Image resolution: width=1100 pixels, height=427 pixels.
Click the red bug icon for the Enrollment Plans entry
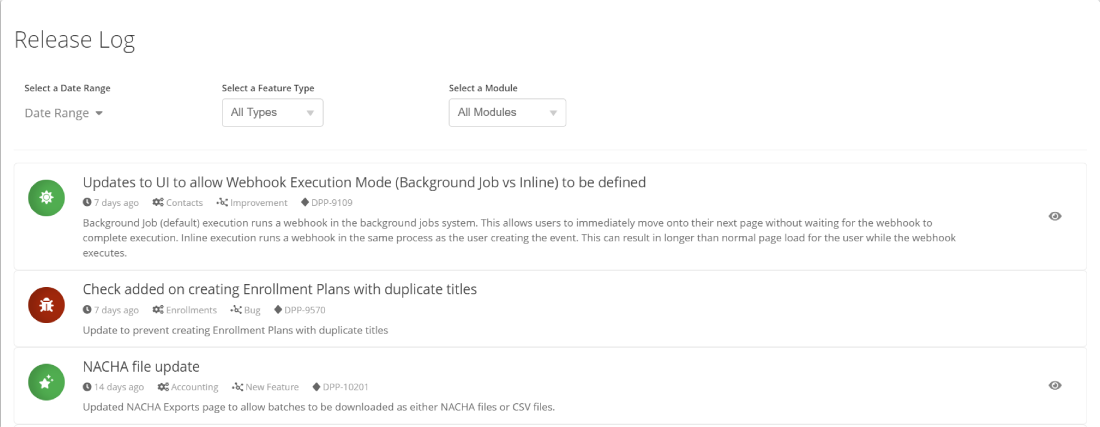(46, 304)
